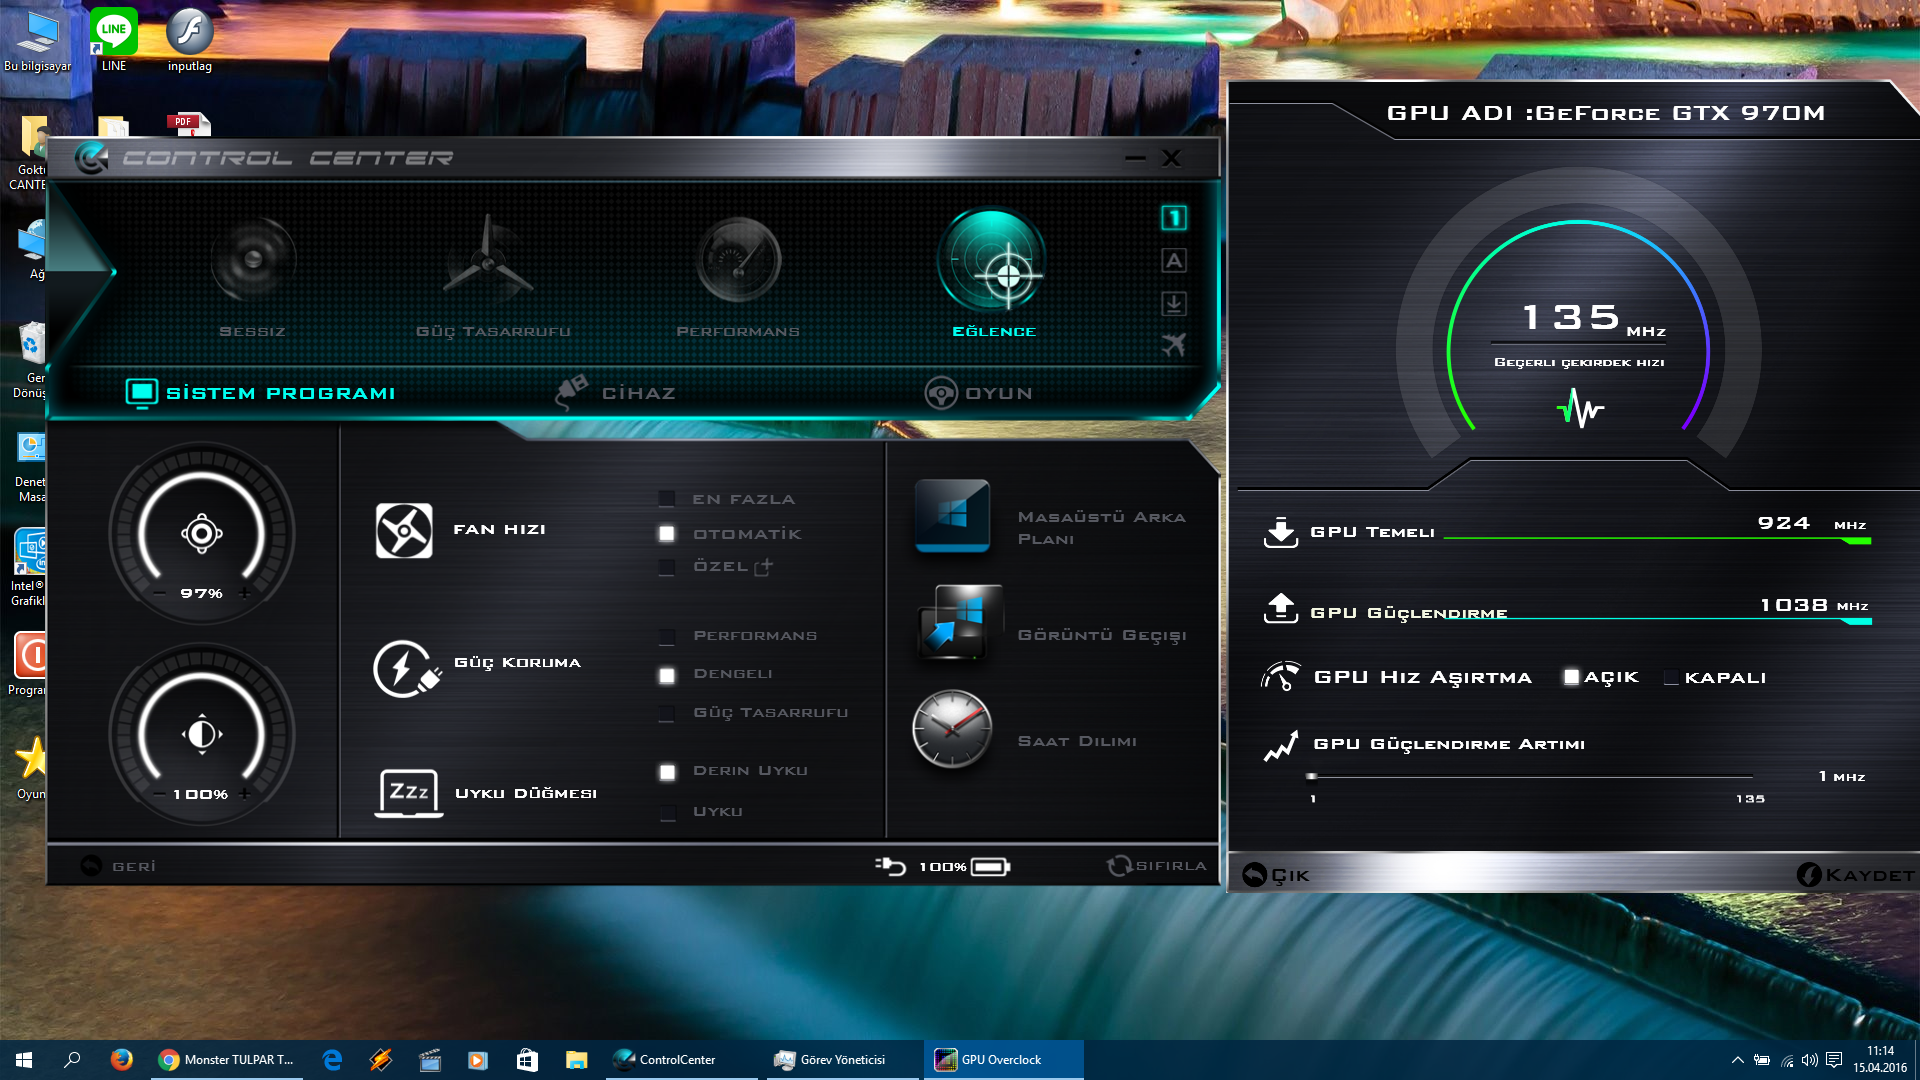Open the inputlag desktop shortcut
Image resolution: width=1920 pixels, height=1080 pixels.
[190, 40]
